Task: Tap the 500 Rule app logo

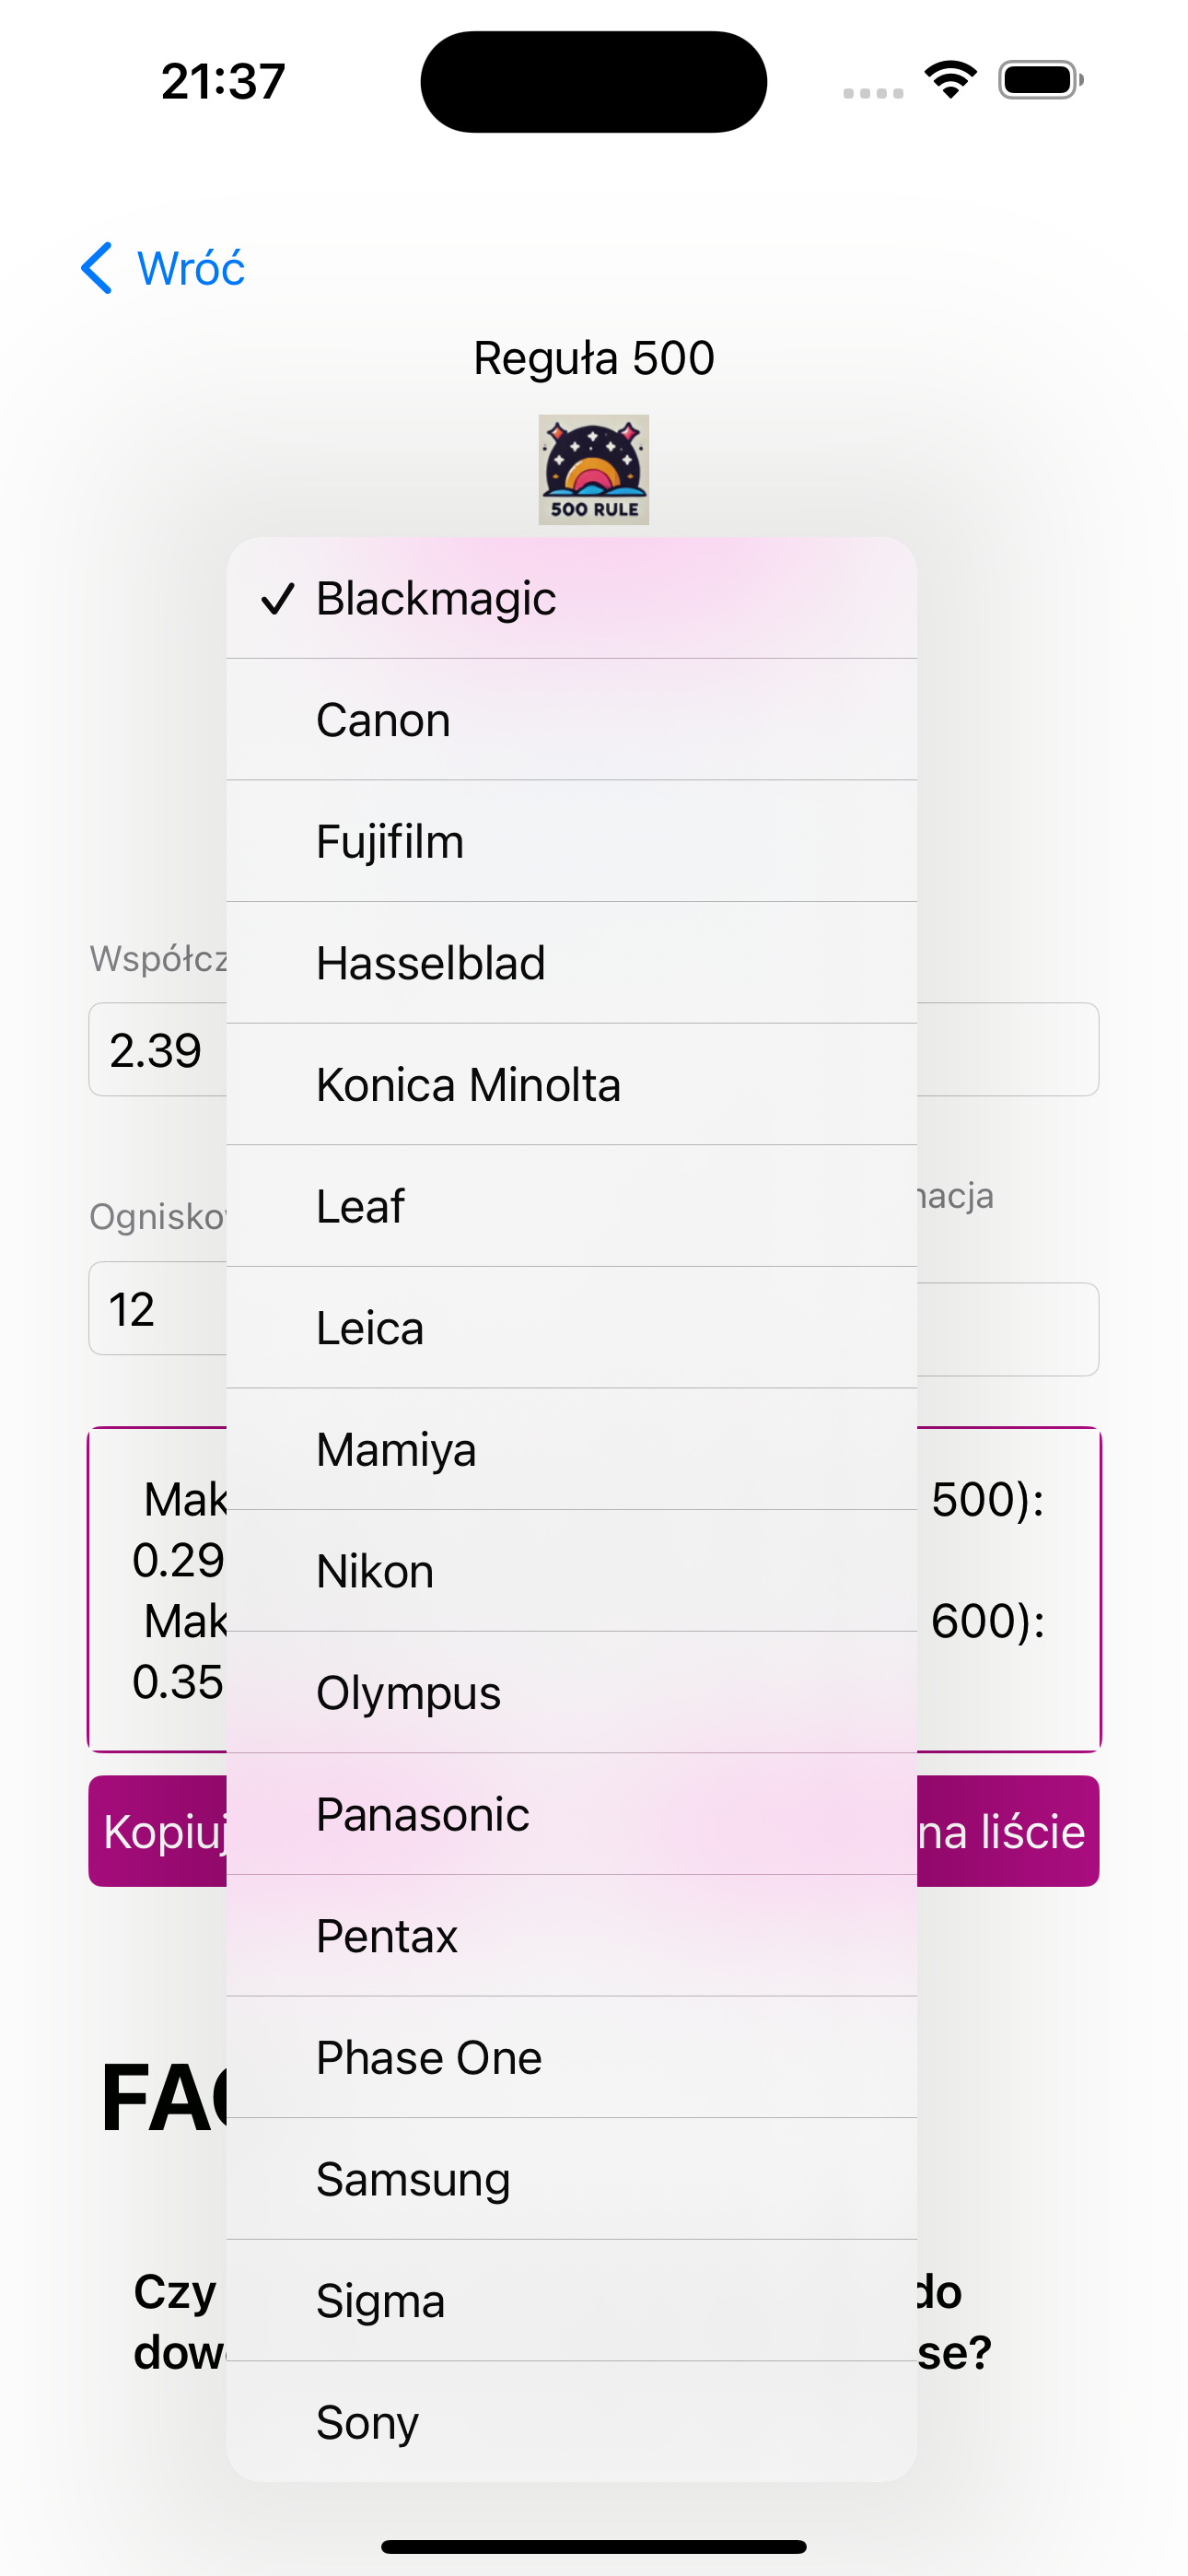Action: (594, 470)
